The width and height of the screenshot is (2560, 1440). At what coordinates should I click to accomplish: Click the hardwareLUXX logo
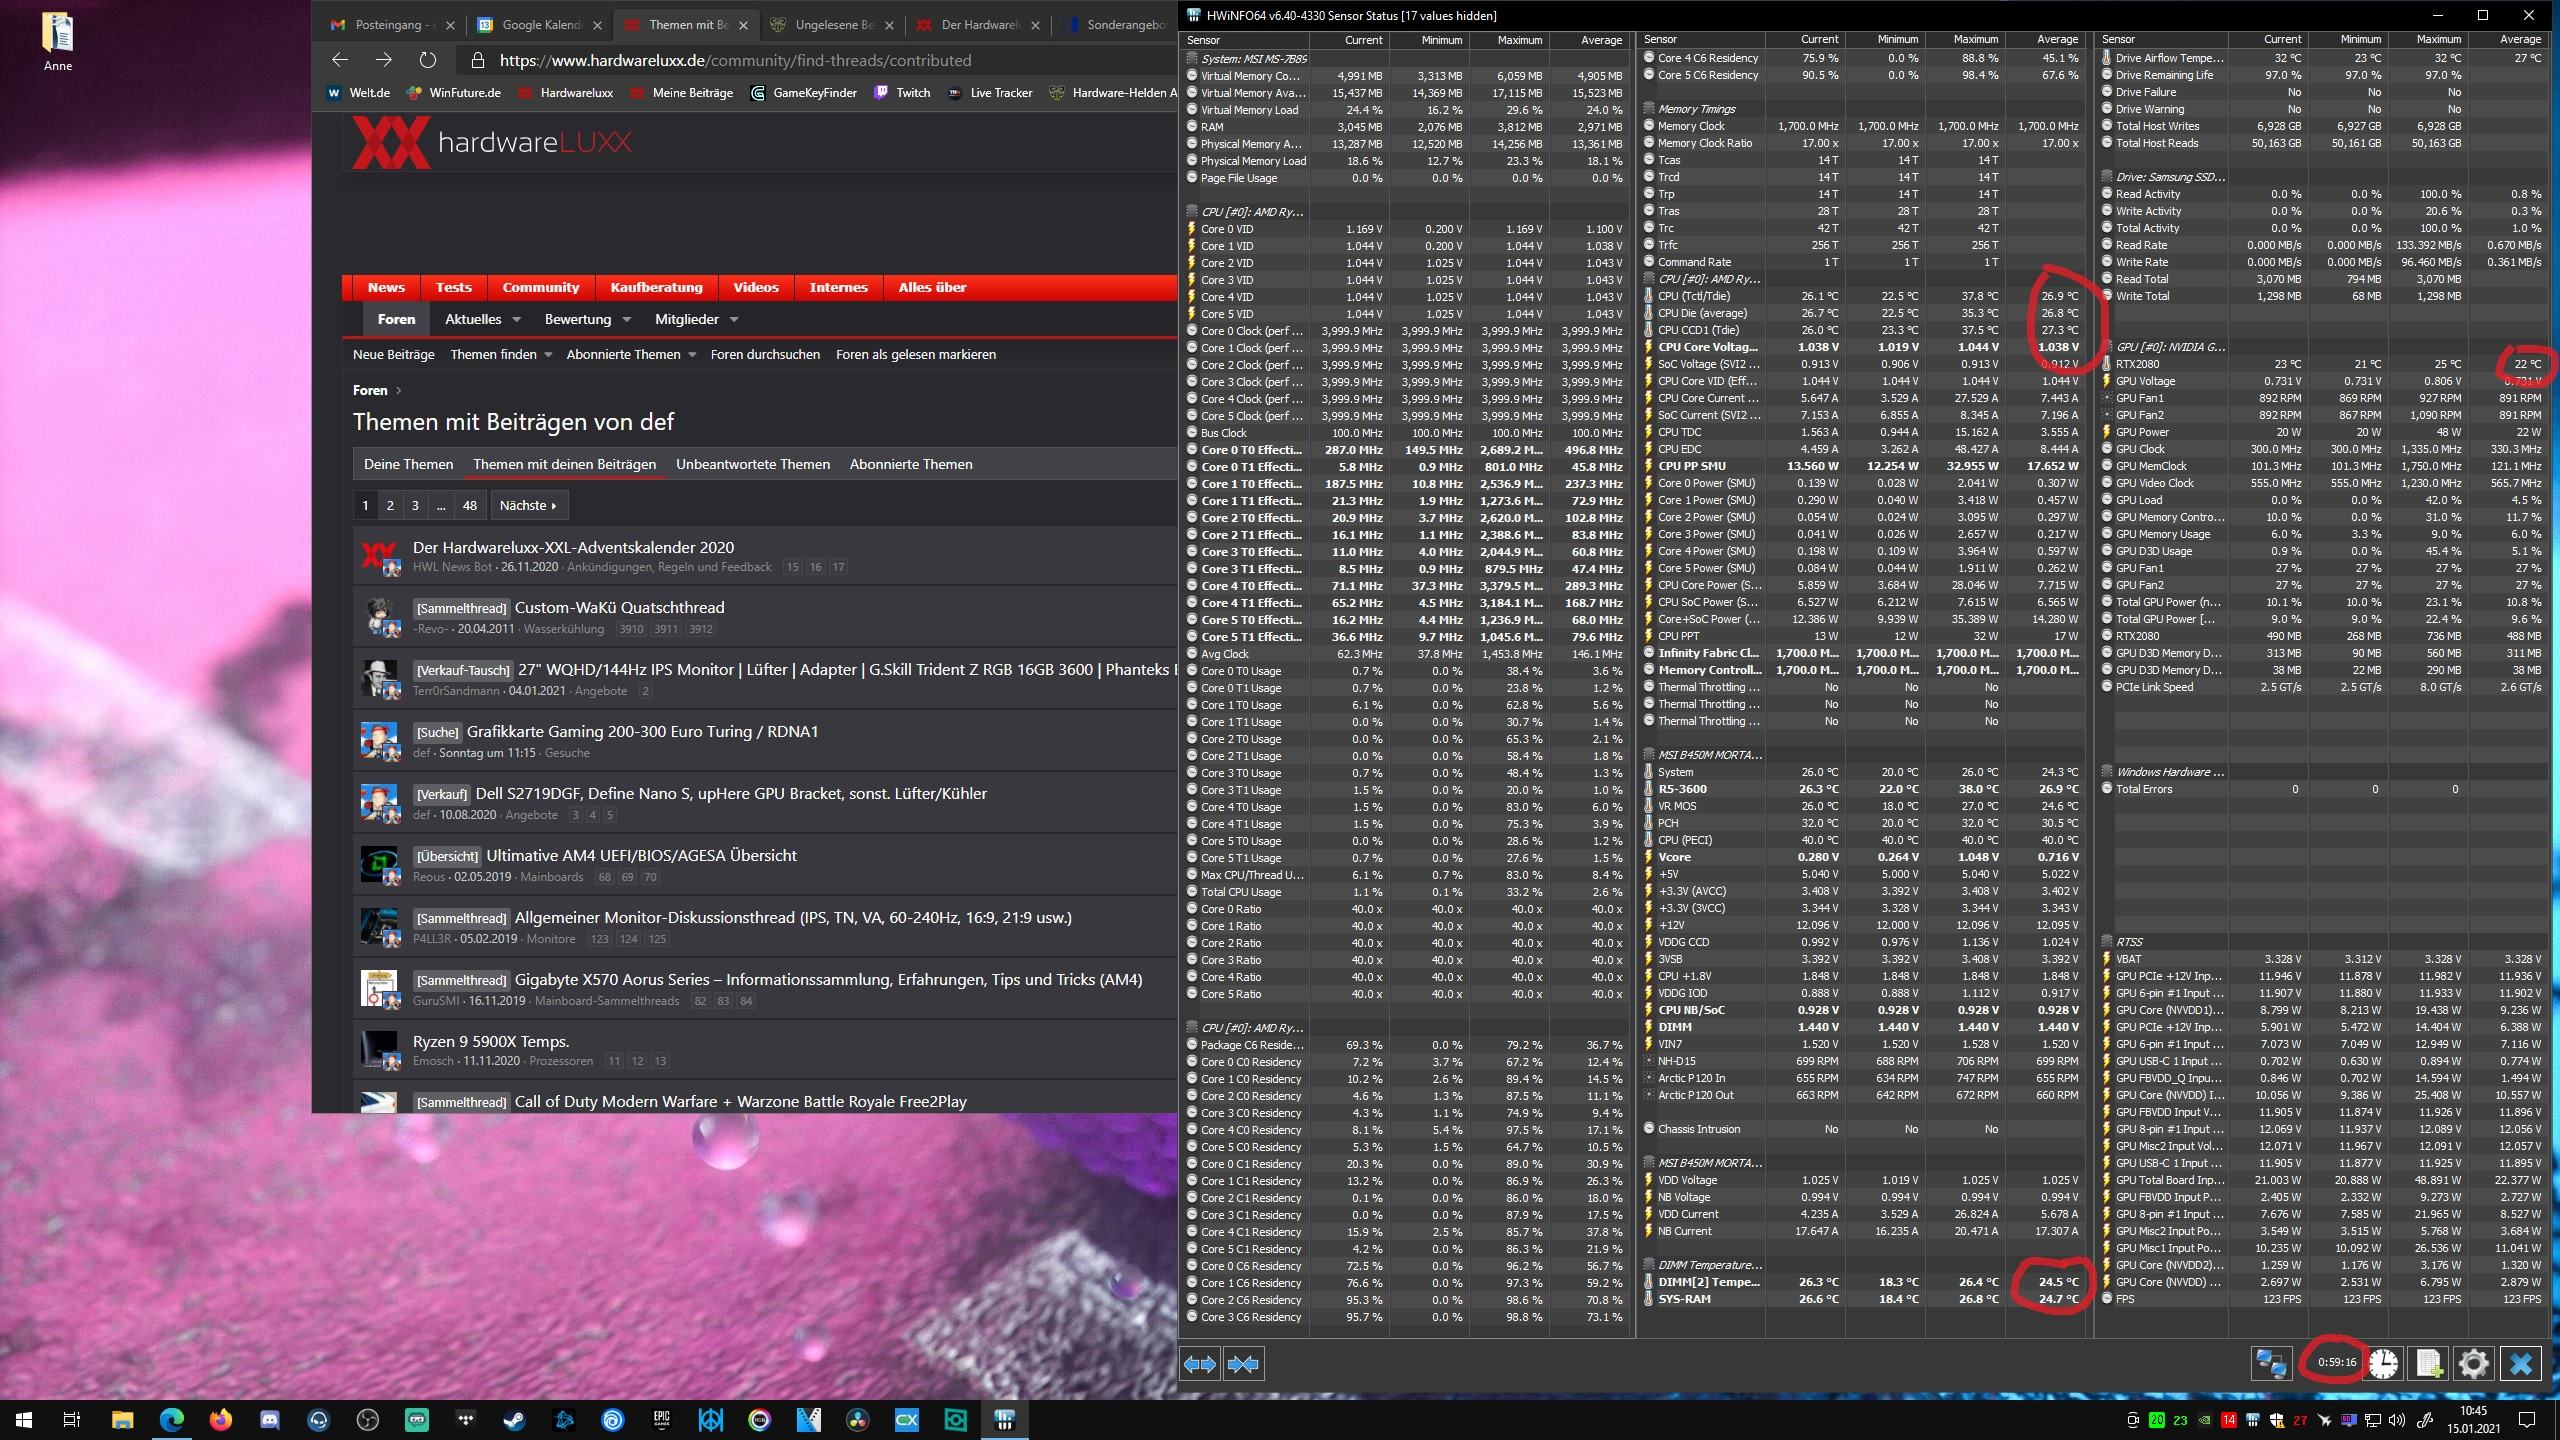(492, 143)
